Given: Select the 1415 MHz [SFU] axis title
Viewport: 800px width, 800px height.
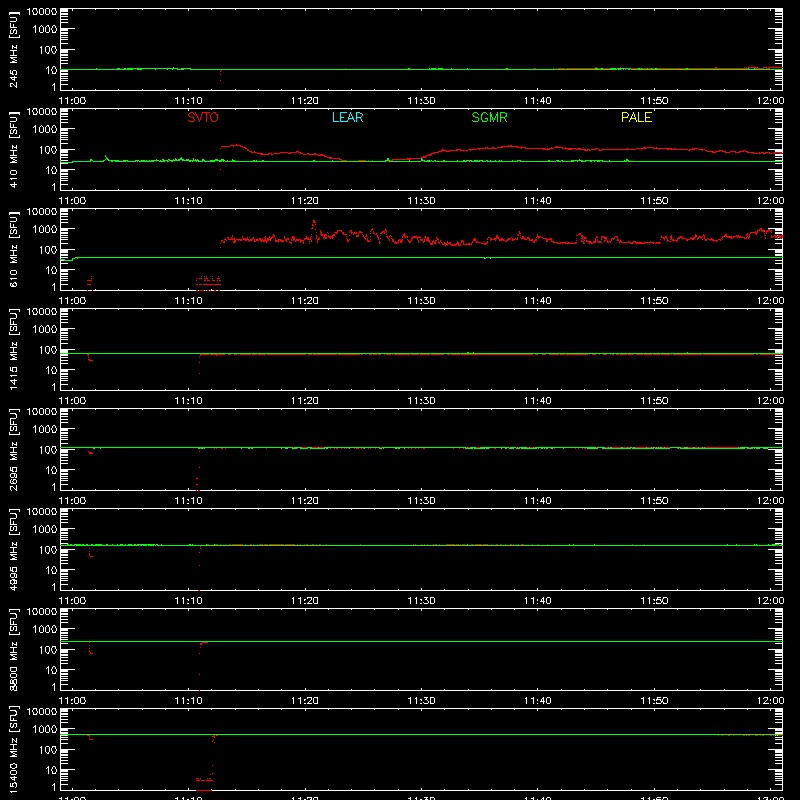Looking at the screenshot, I should 14,349.
